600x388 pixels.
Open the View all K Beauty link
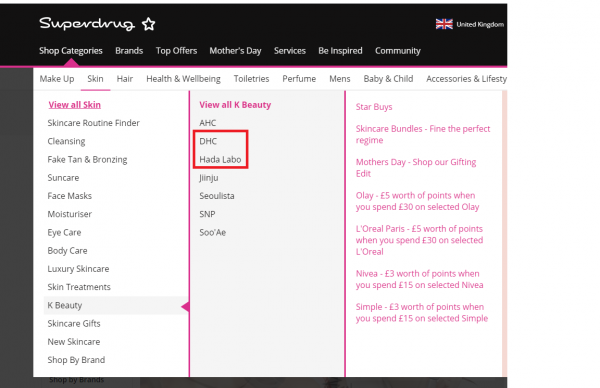pyautogui.click(x=235, y=105)
